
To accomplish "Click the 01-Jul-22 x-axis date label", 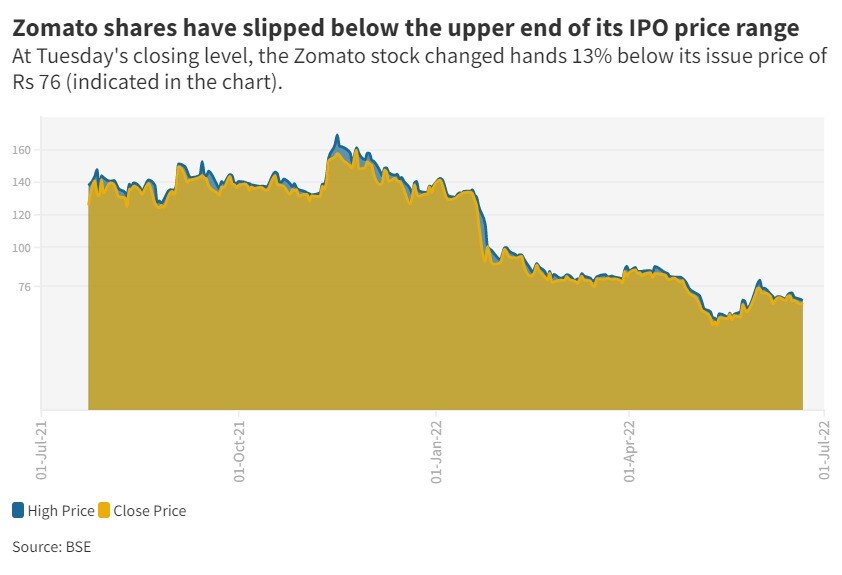I will (x=824, y=450).
